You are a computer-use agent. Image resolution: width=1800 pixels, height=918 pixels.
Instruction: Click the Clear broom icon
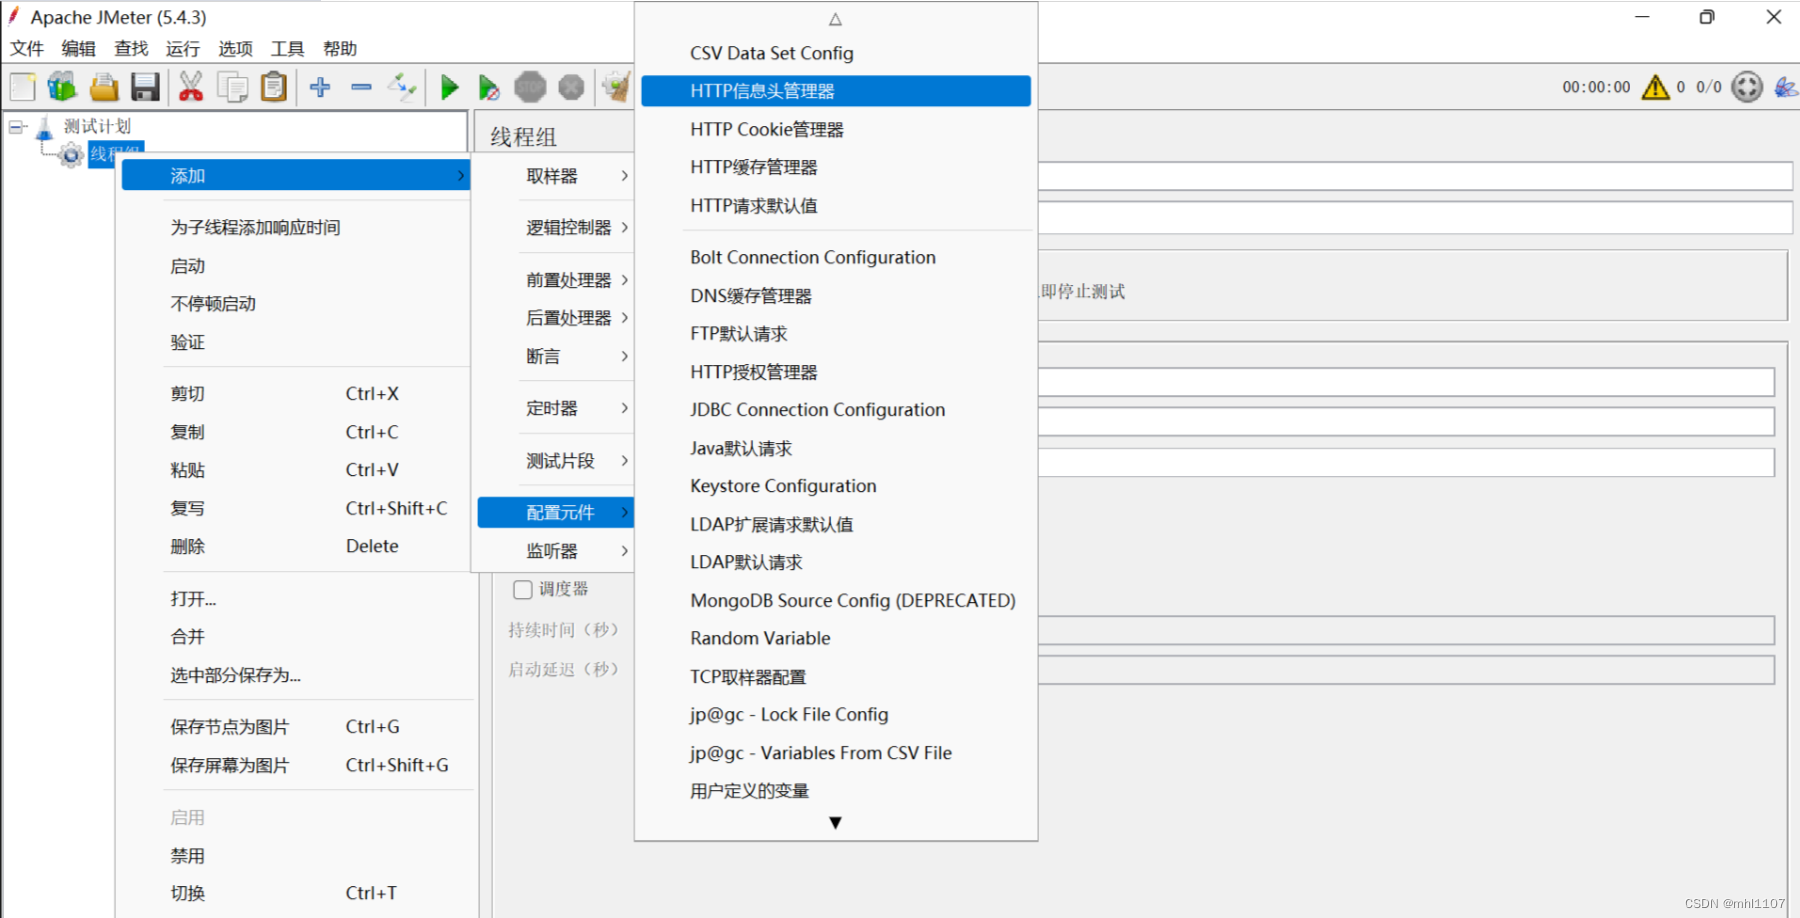tap(616, 88)
